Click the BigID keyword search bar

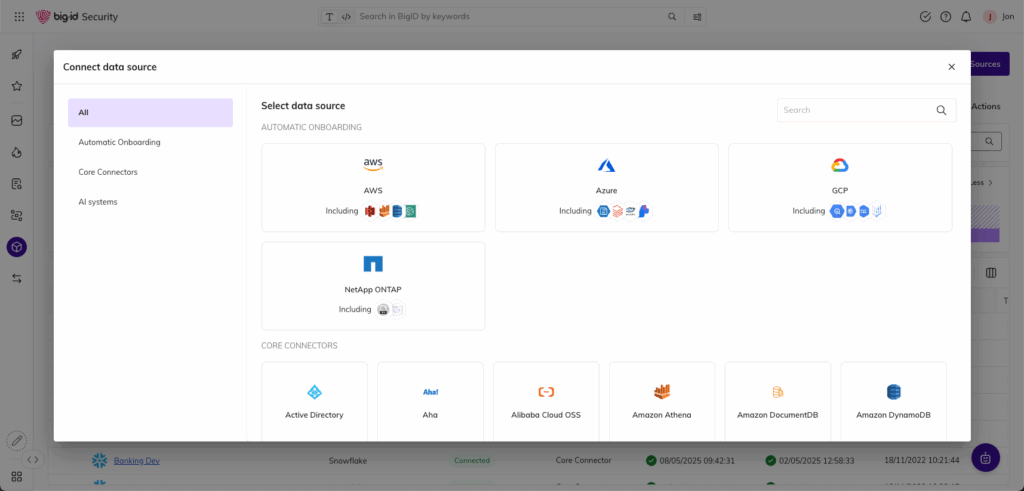click(510, 17)
